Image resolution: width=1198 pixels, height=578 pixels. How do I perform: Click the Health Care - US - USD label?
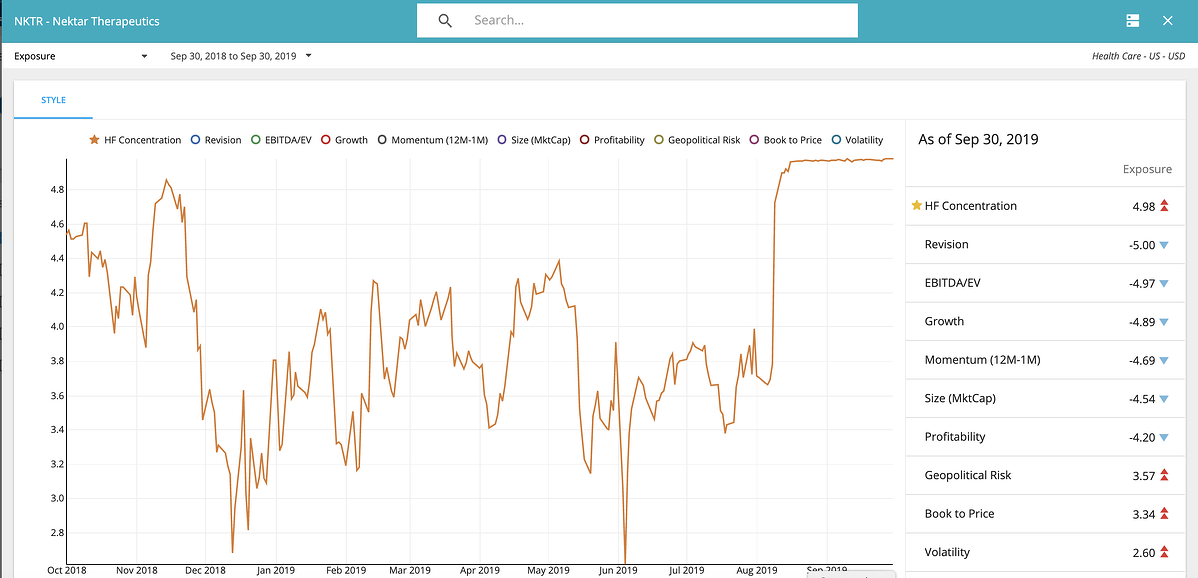coord(1139,56)
